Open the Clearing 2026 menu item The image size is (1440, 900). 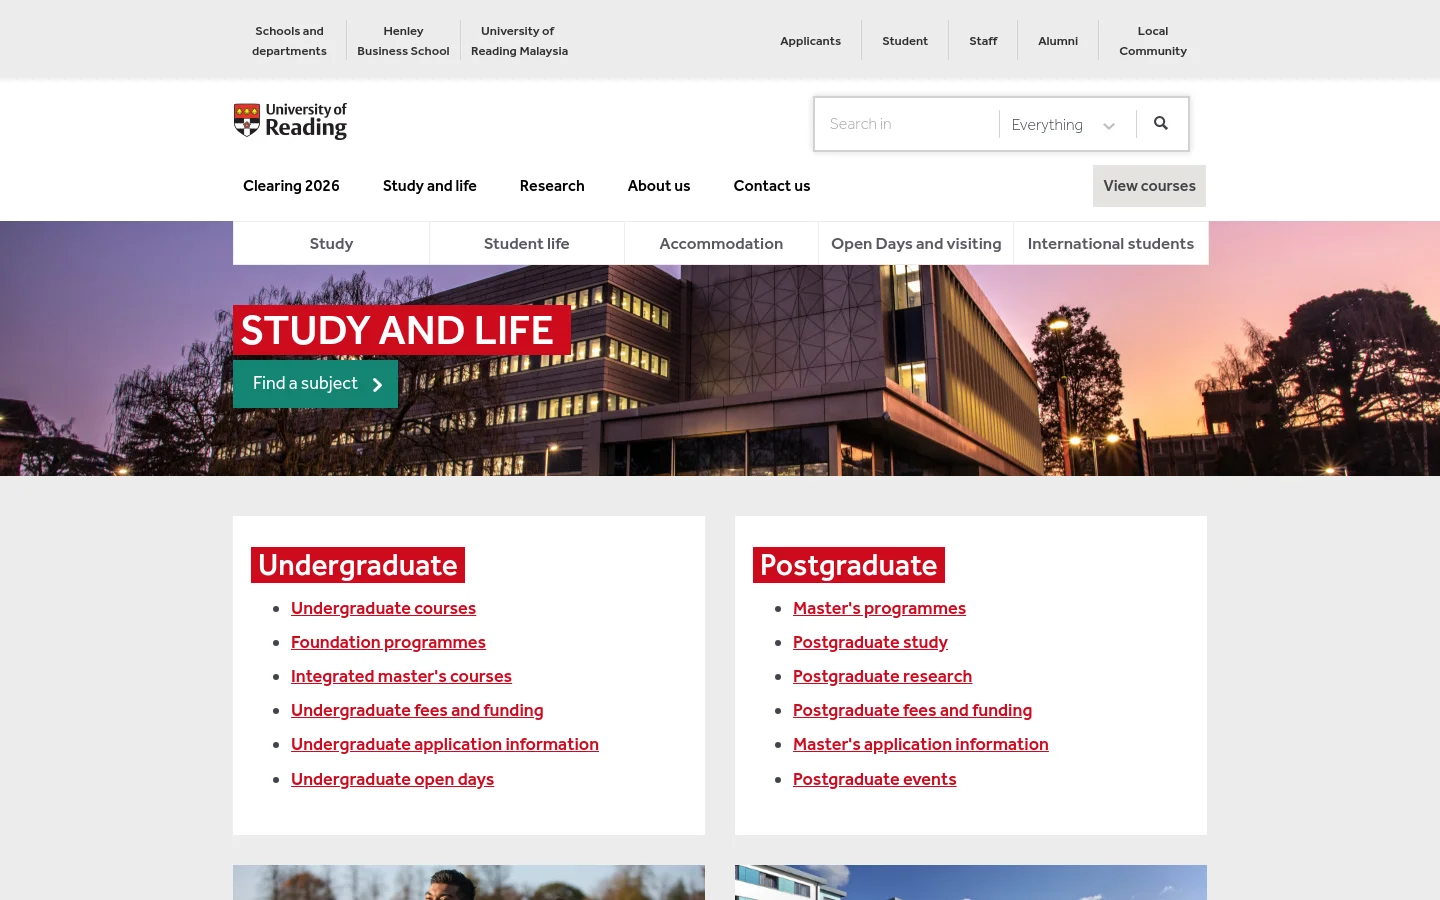[291, 186]
